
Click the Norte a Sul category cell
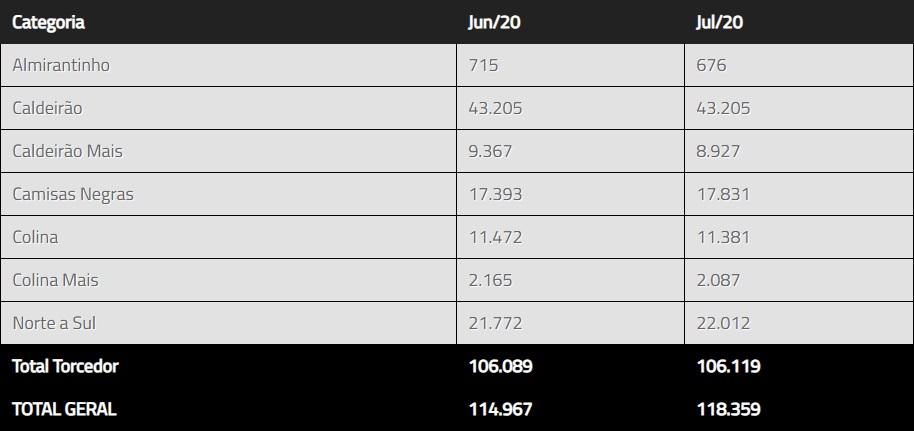pos(54,323)
